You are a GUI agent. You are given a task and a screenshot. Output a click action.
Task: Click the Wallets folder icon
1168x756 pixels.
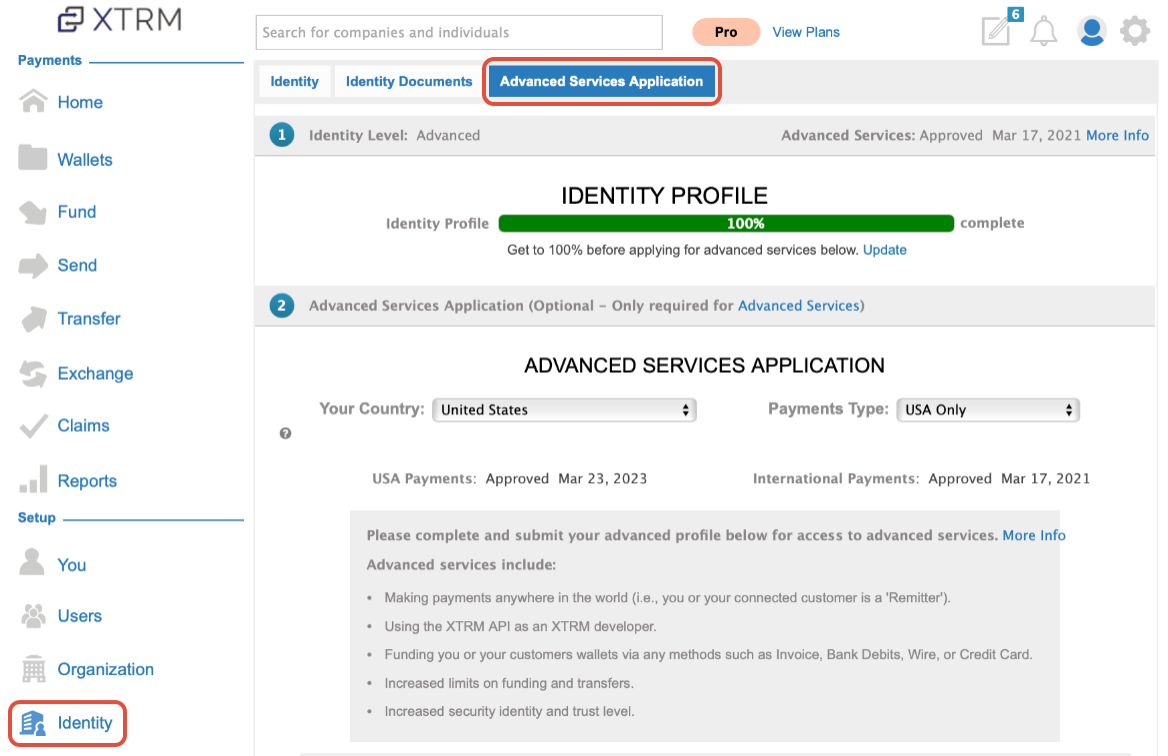point(33,158)
